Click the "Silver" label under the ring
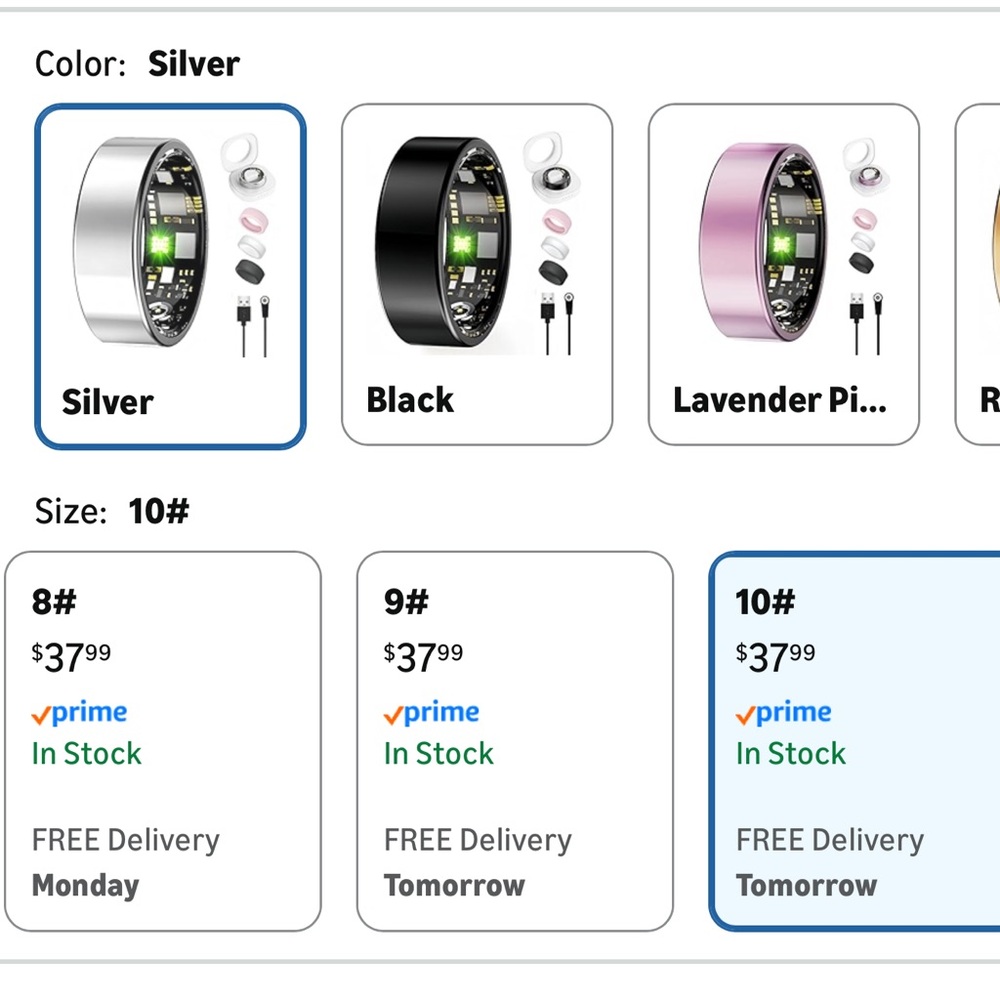The image size is (1000, 1000). coord(108,402)
